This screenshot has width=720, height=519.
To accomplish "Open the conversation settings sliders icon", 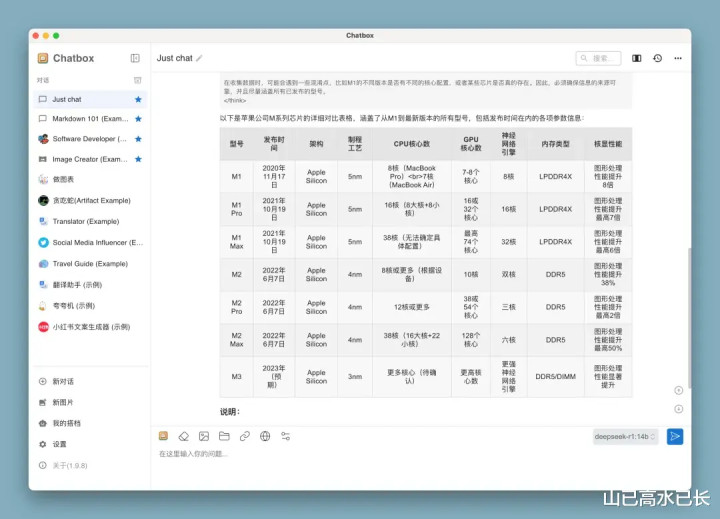I will pos(285,436).
